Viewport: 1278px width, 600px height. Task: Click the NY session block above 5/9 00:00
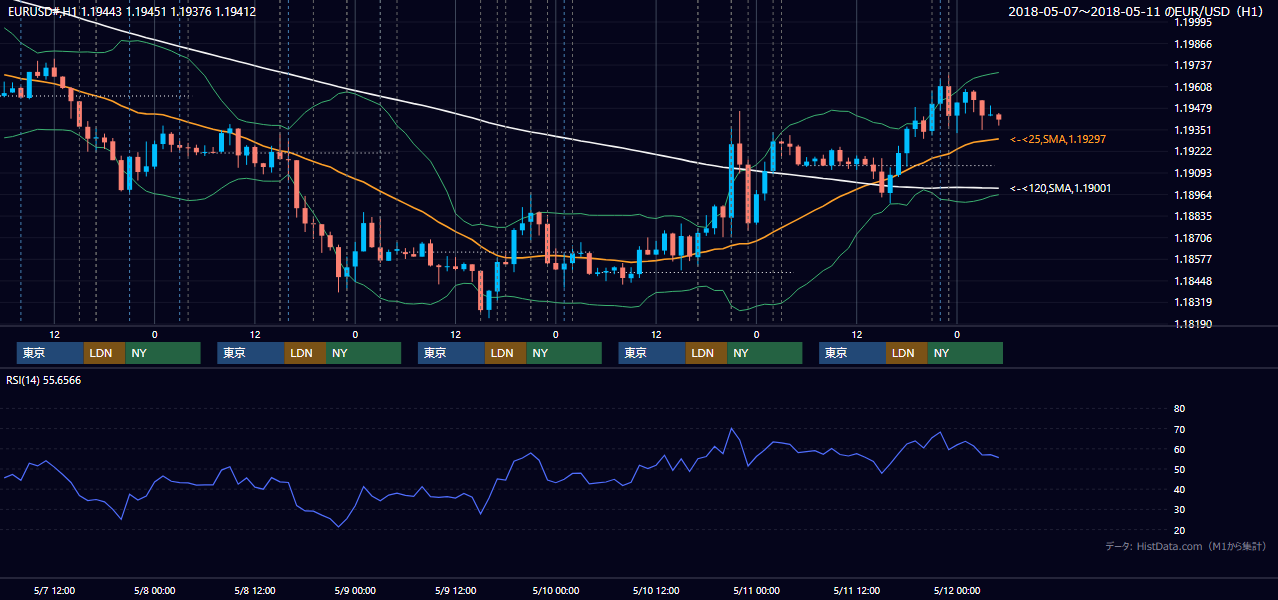[x=364, y=353]
